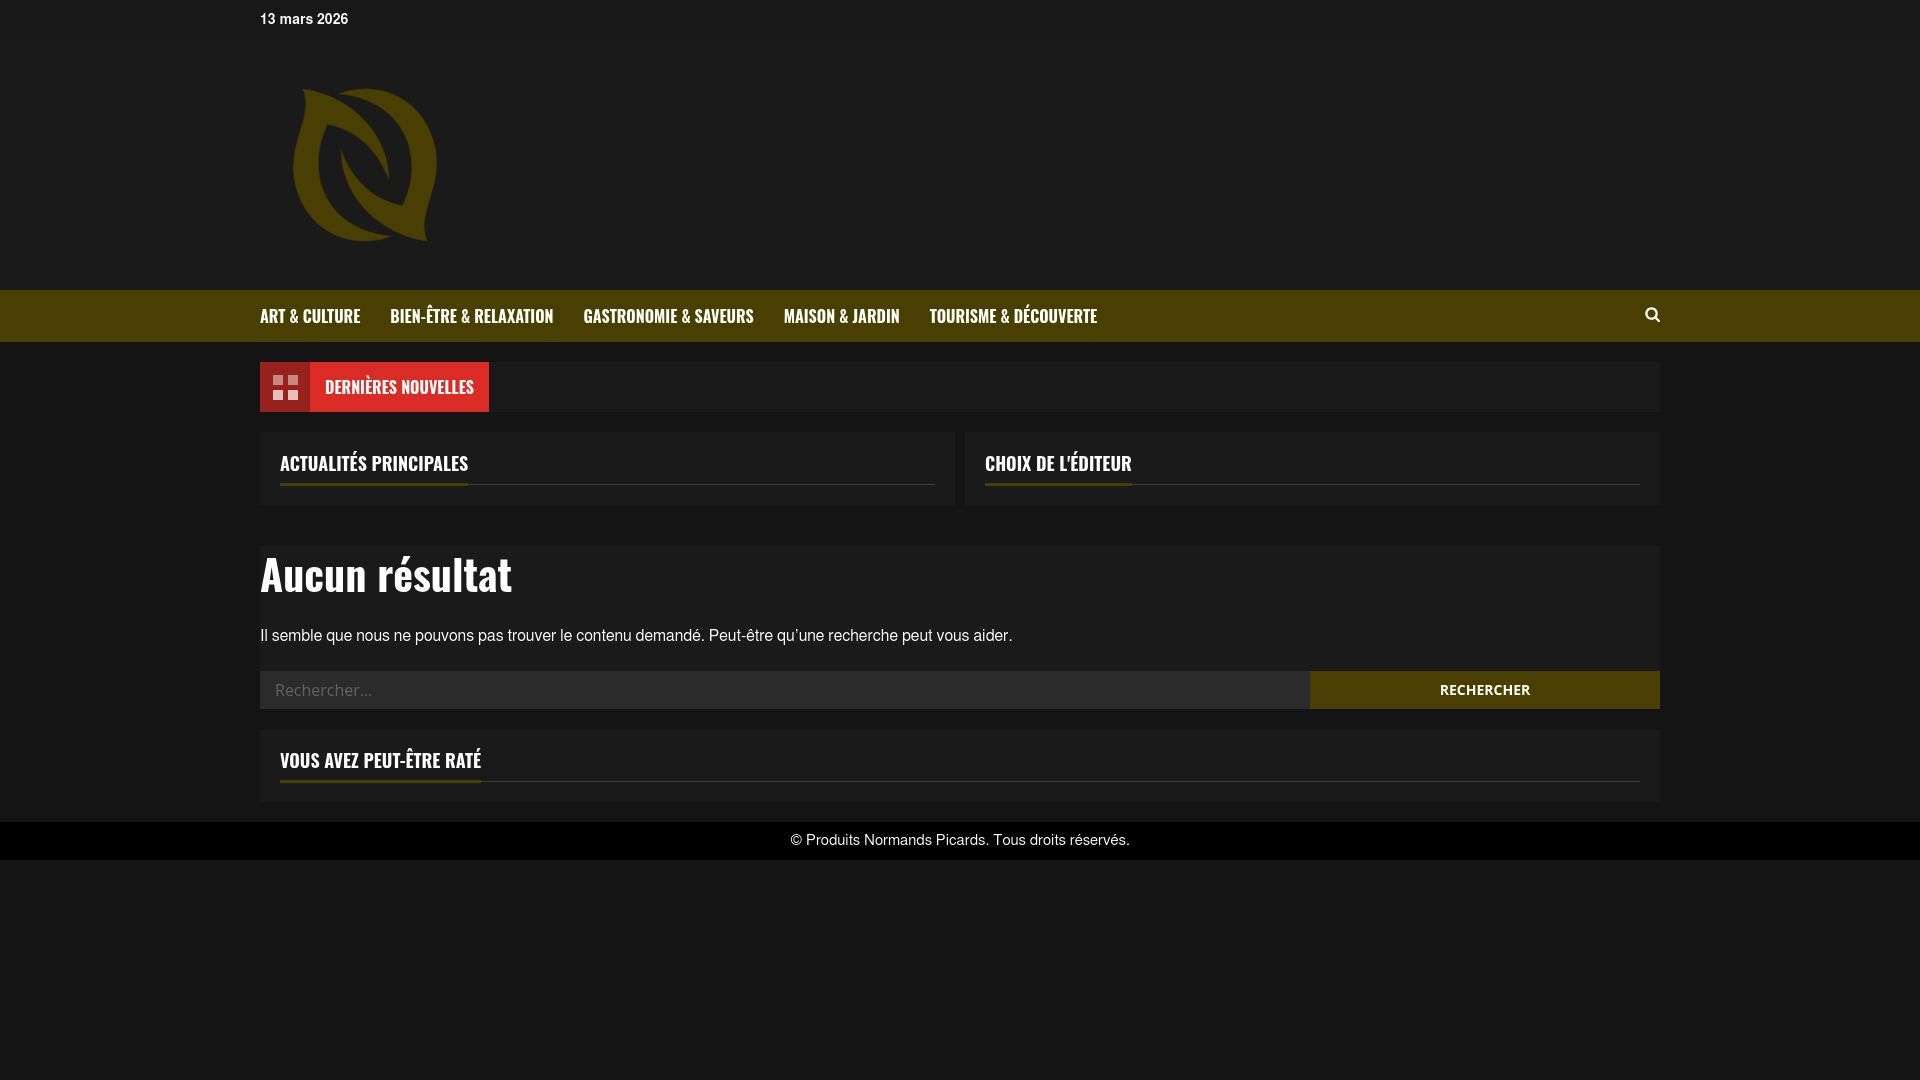Focus the Rechercher… search input field
1920x1080 pixels.
pos(785,690)
